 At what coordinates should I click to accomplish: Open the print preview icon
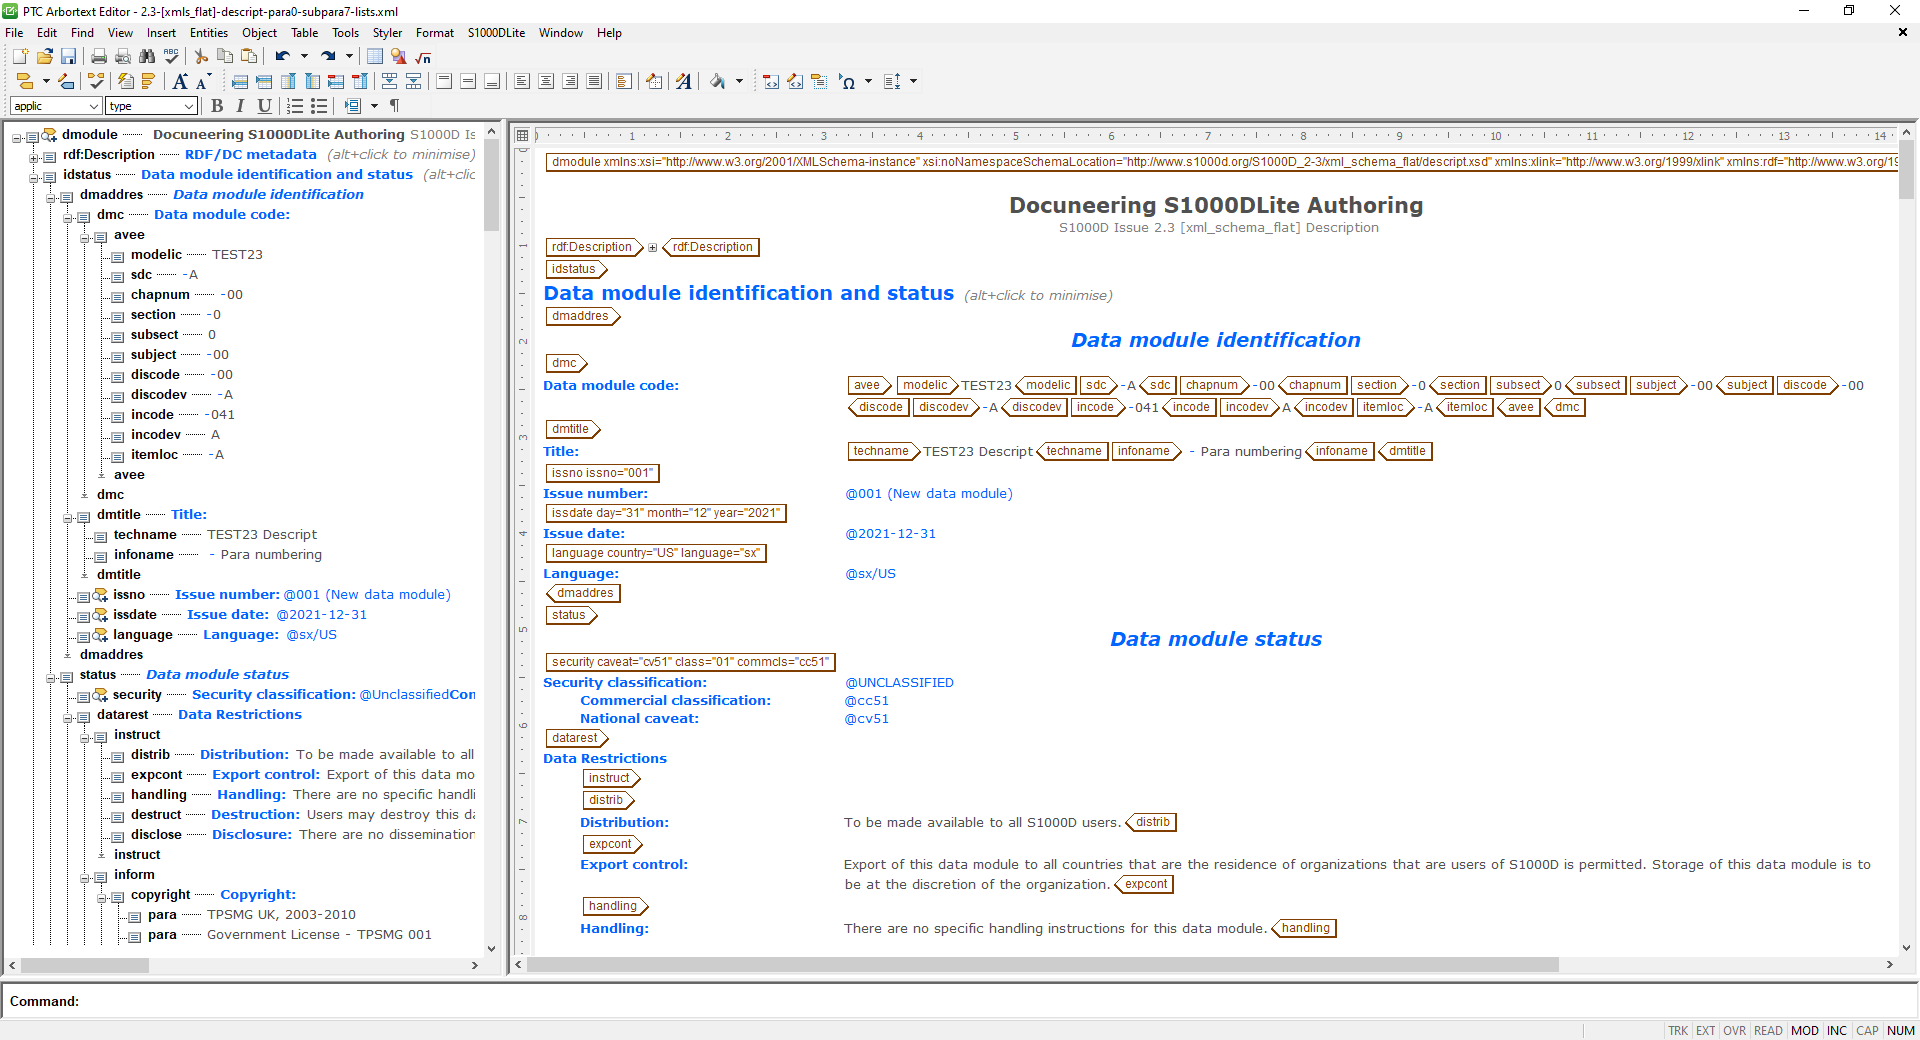(122, 57)
